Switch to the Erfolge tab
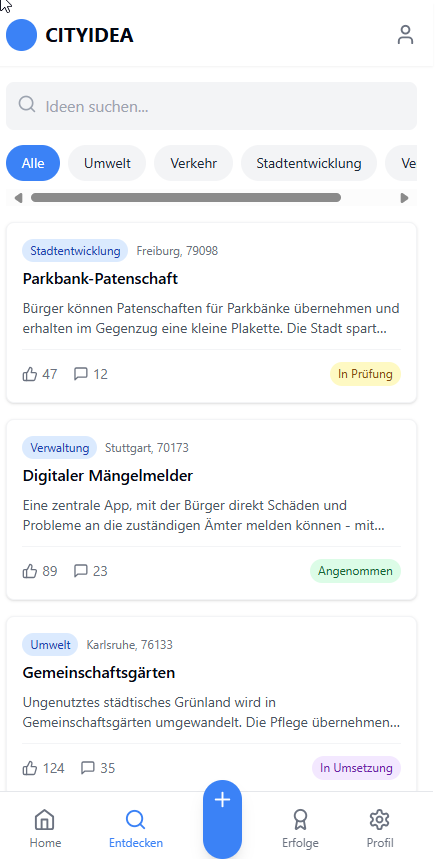The image size is (435, 859). 300,829
